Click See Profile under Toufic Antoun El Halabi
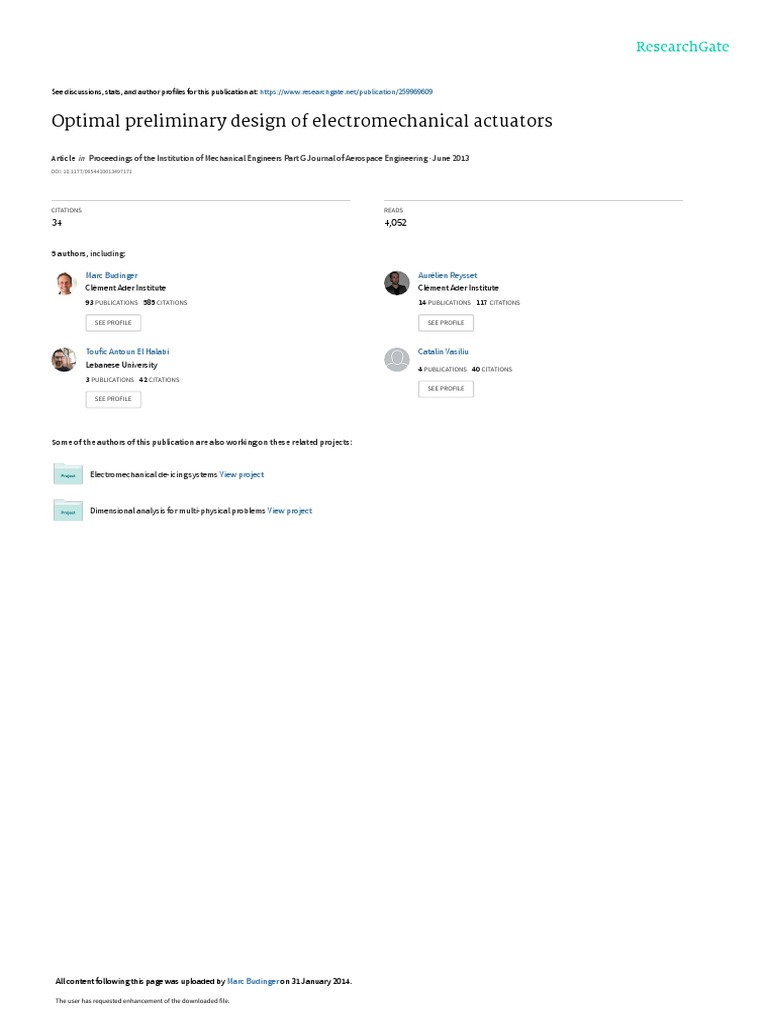The height and width of the screenshot is (1024, 768). [x=113, y=399]
